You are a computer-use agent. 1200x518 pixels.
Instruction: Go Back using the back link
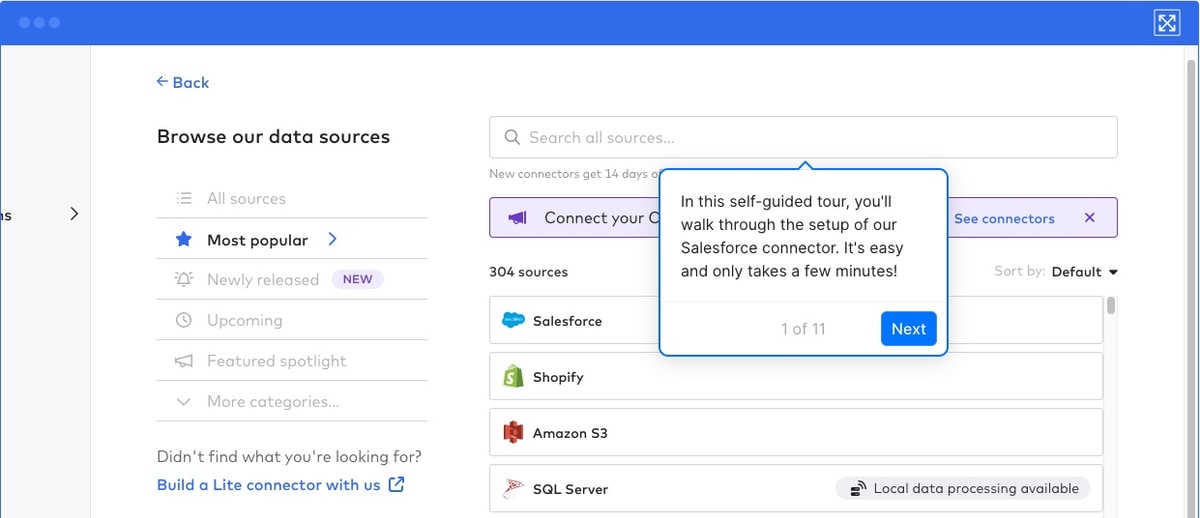(183, 82)
